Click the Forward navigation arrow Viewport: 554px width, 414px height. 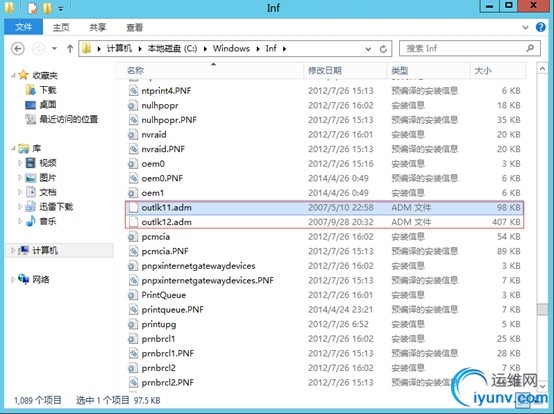point(38,48)
